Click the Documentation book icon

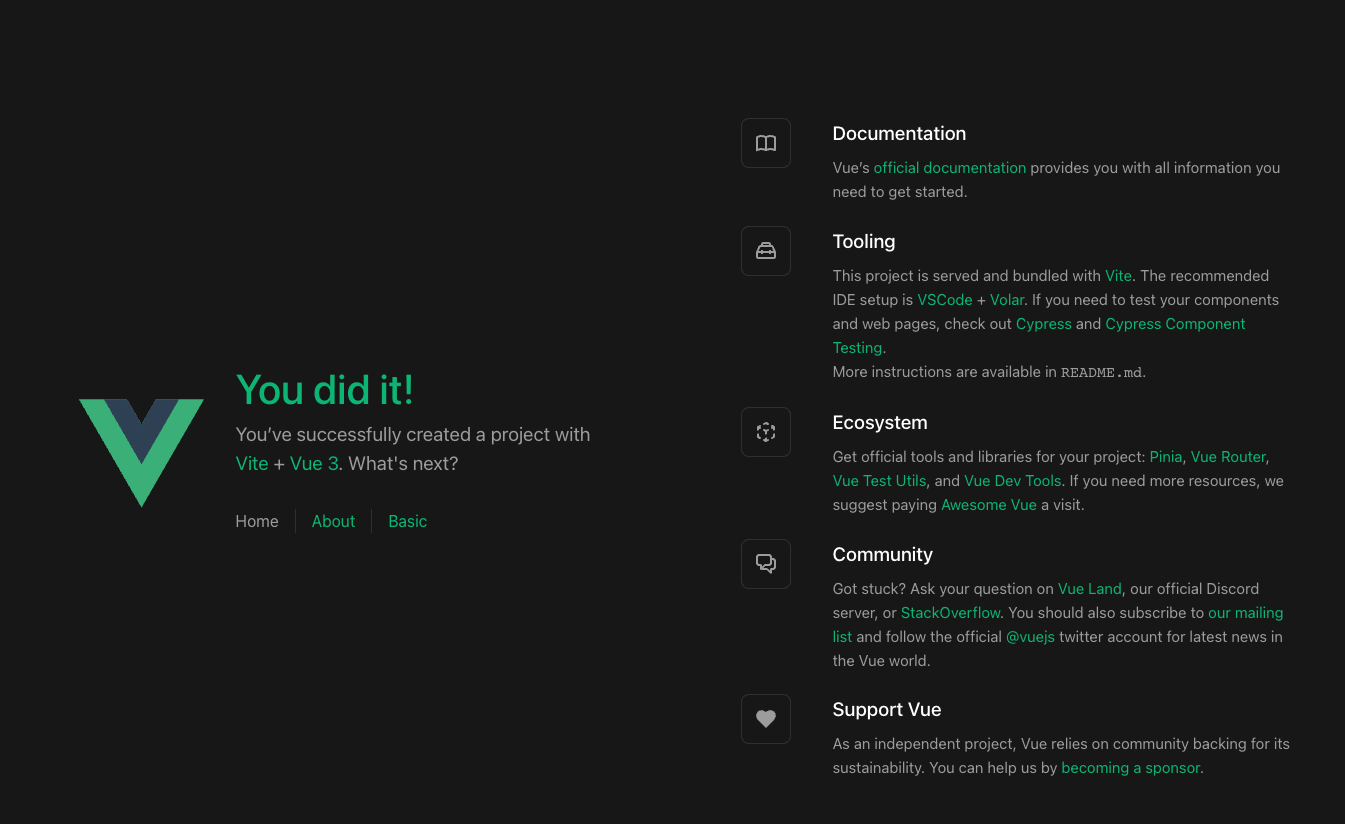(765, 143)
